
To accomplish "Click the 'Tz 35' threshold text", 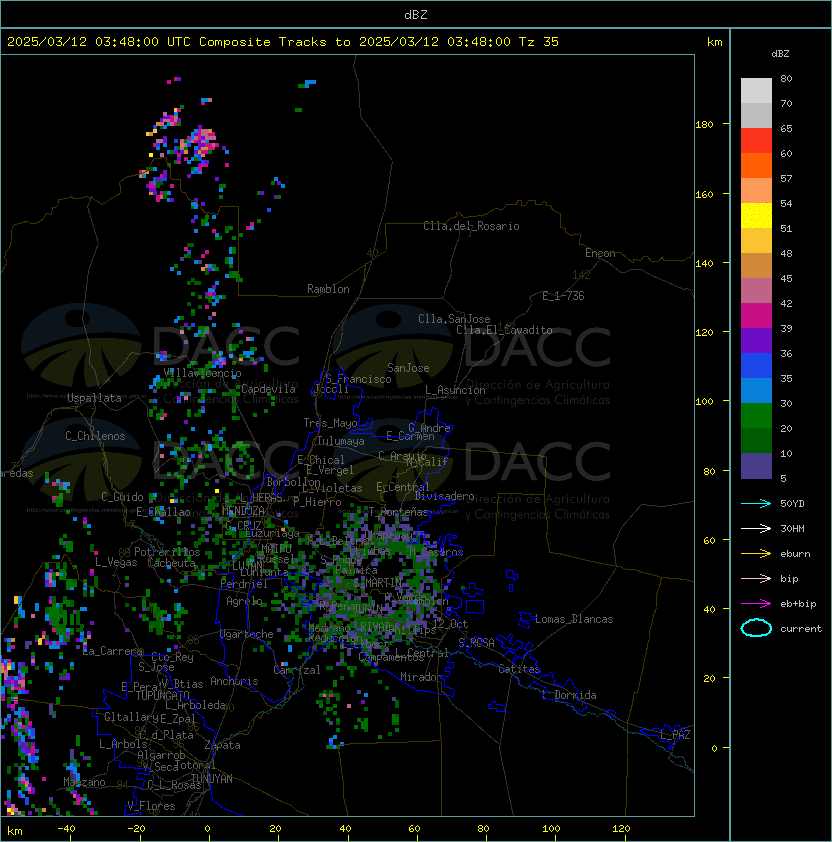I will pos(539,42).
